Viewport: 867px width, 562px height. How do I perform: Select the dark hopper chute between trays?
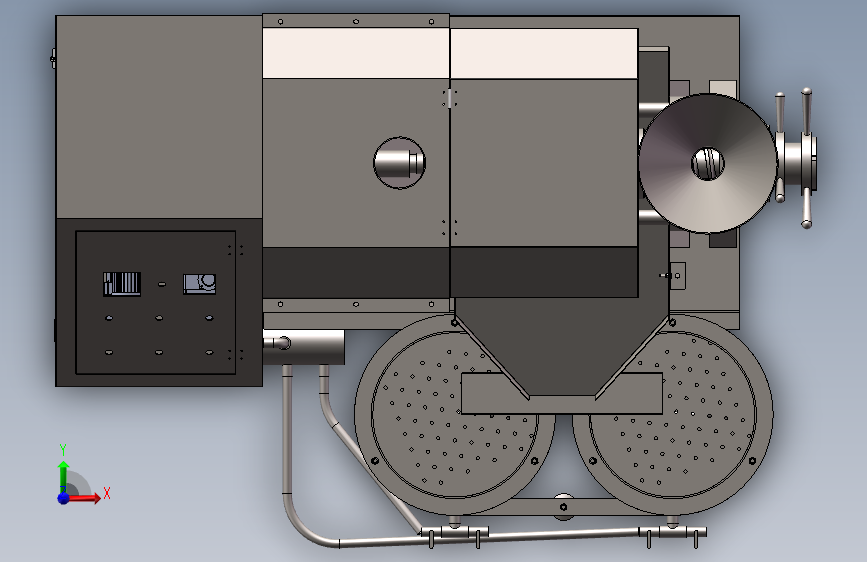click(562, 348)
